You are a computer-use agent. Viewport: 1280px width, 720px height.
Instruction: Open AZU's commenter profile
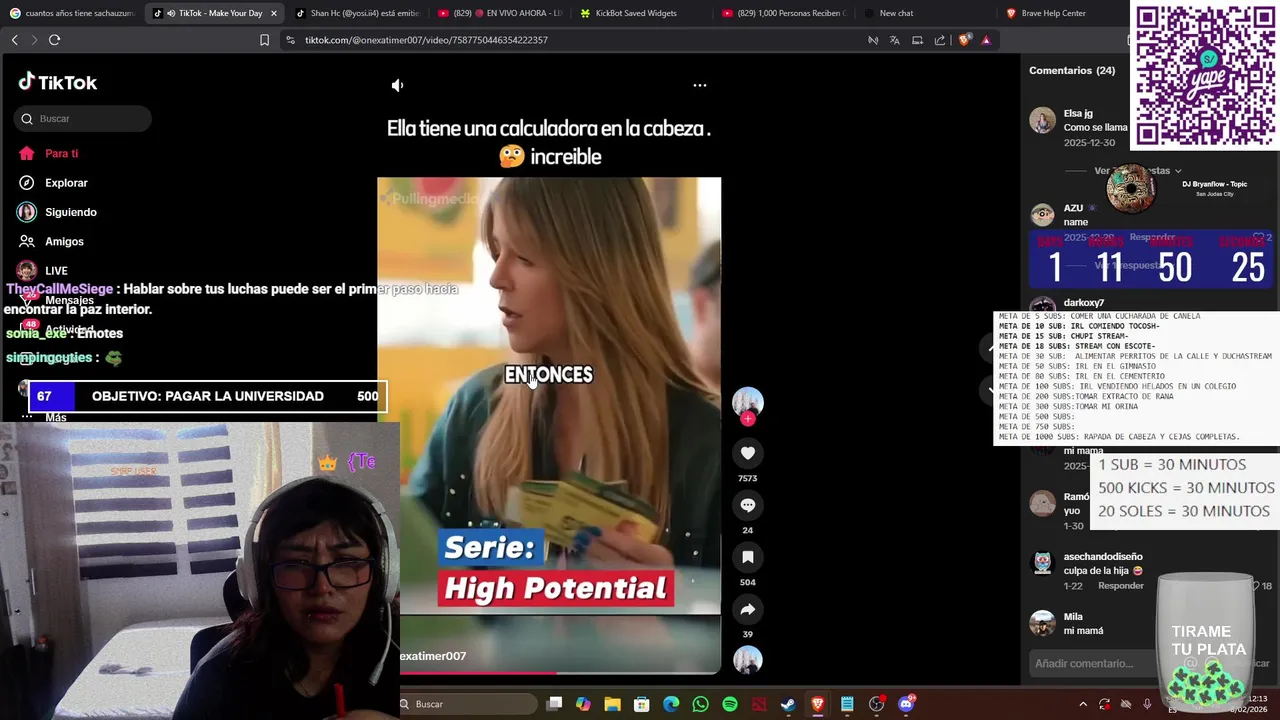tap(1073, 208)
